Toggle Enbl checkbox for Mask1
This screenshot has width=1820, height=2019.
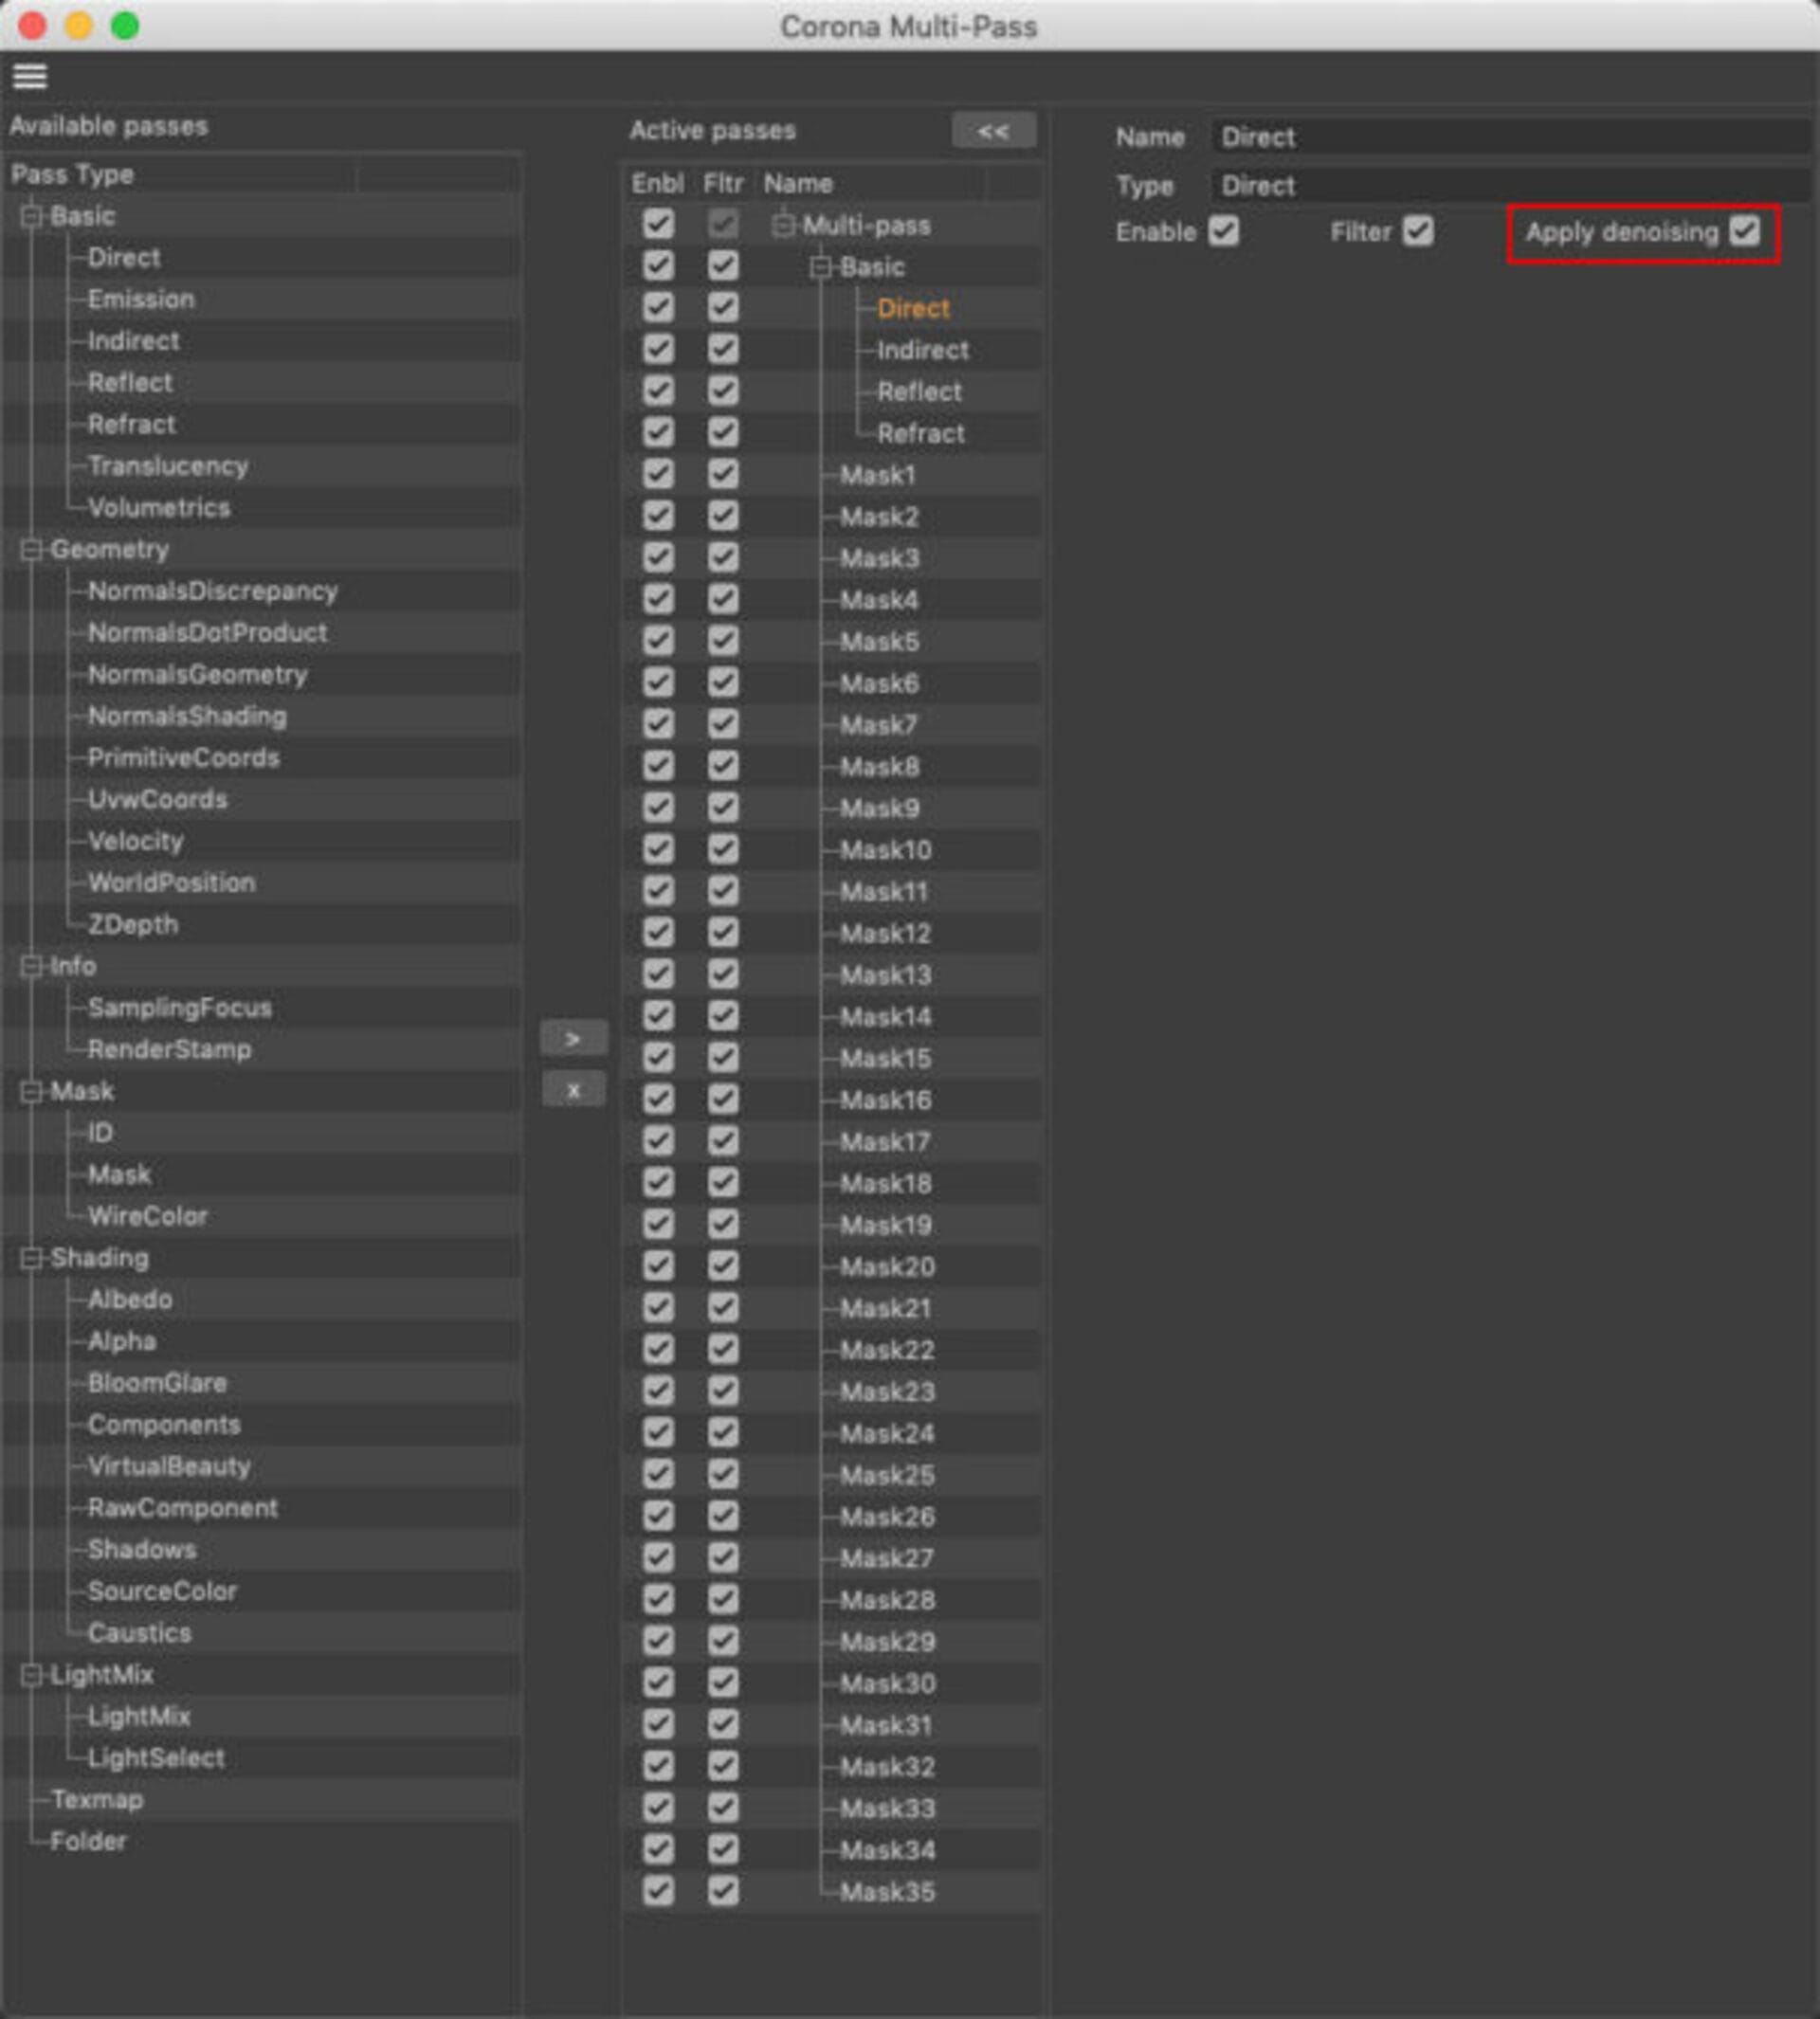(658, 474)
